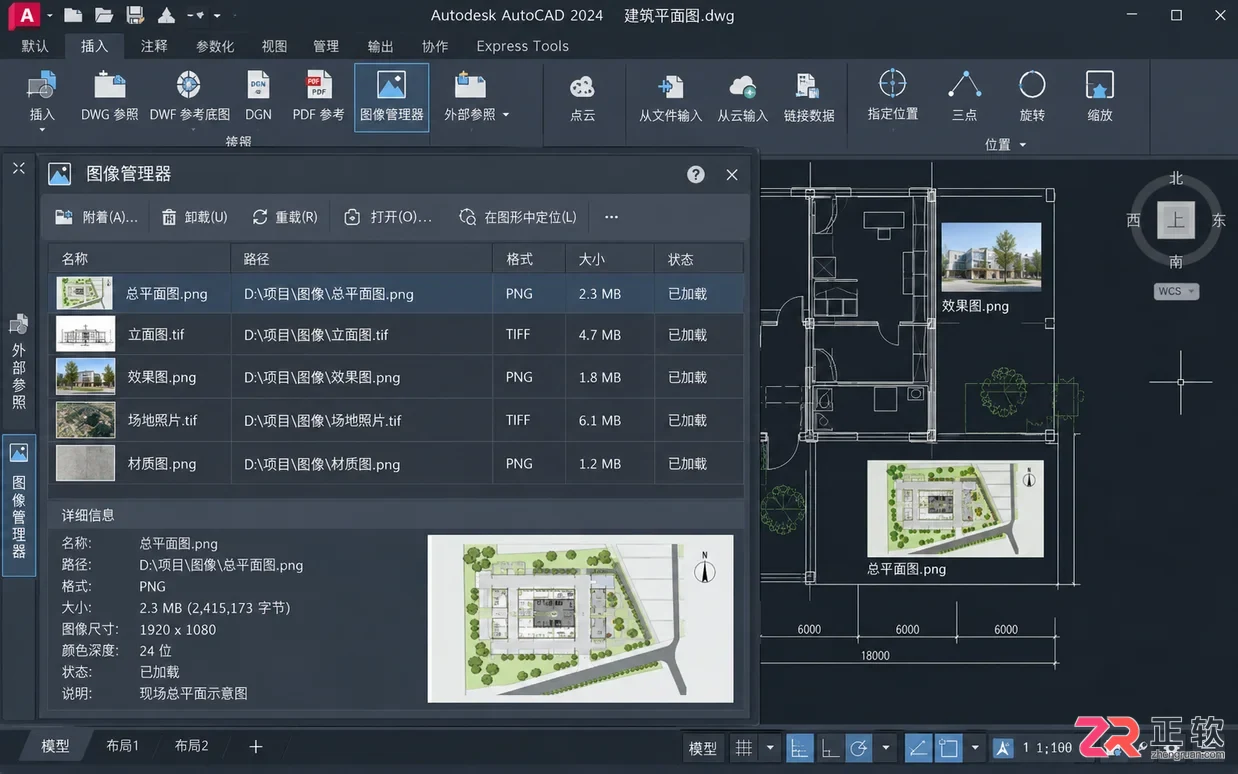Sort the image list by 名称 column header
This screenshot has width=1238, height=774.
[139, 259]
